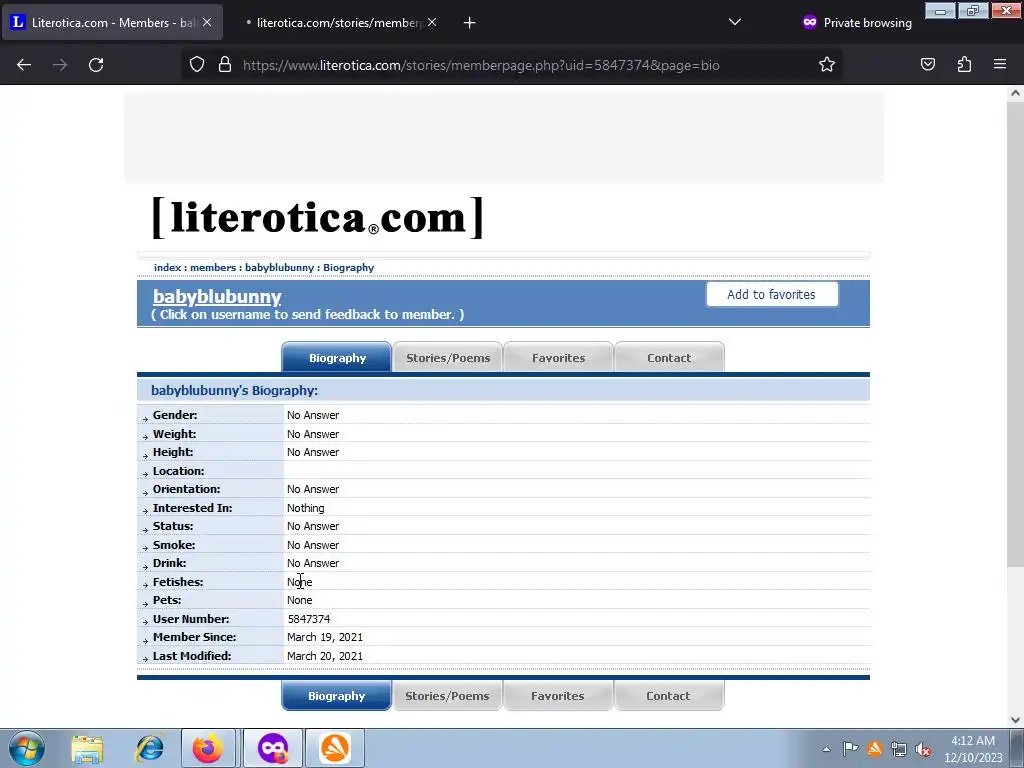Select the Literotica.com Members browser tab

pyautogui.click(x=104, y=22)
